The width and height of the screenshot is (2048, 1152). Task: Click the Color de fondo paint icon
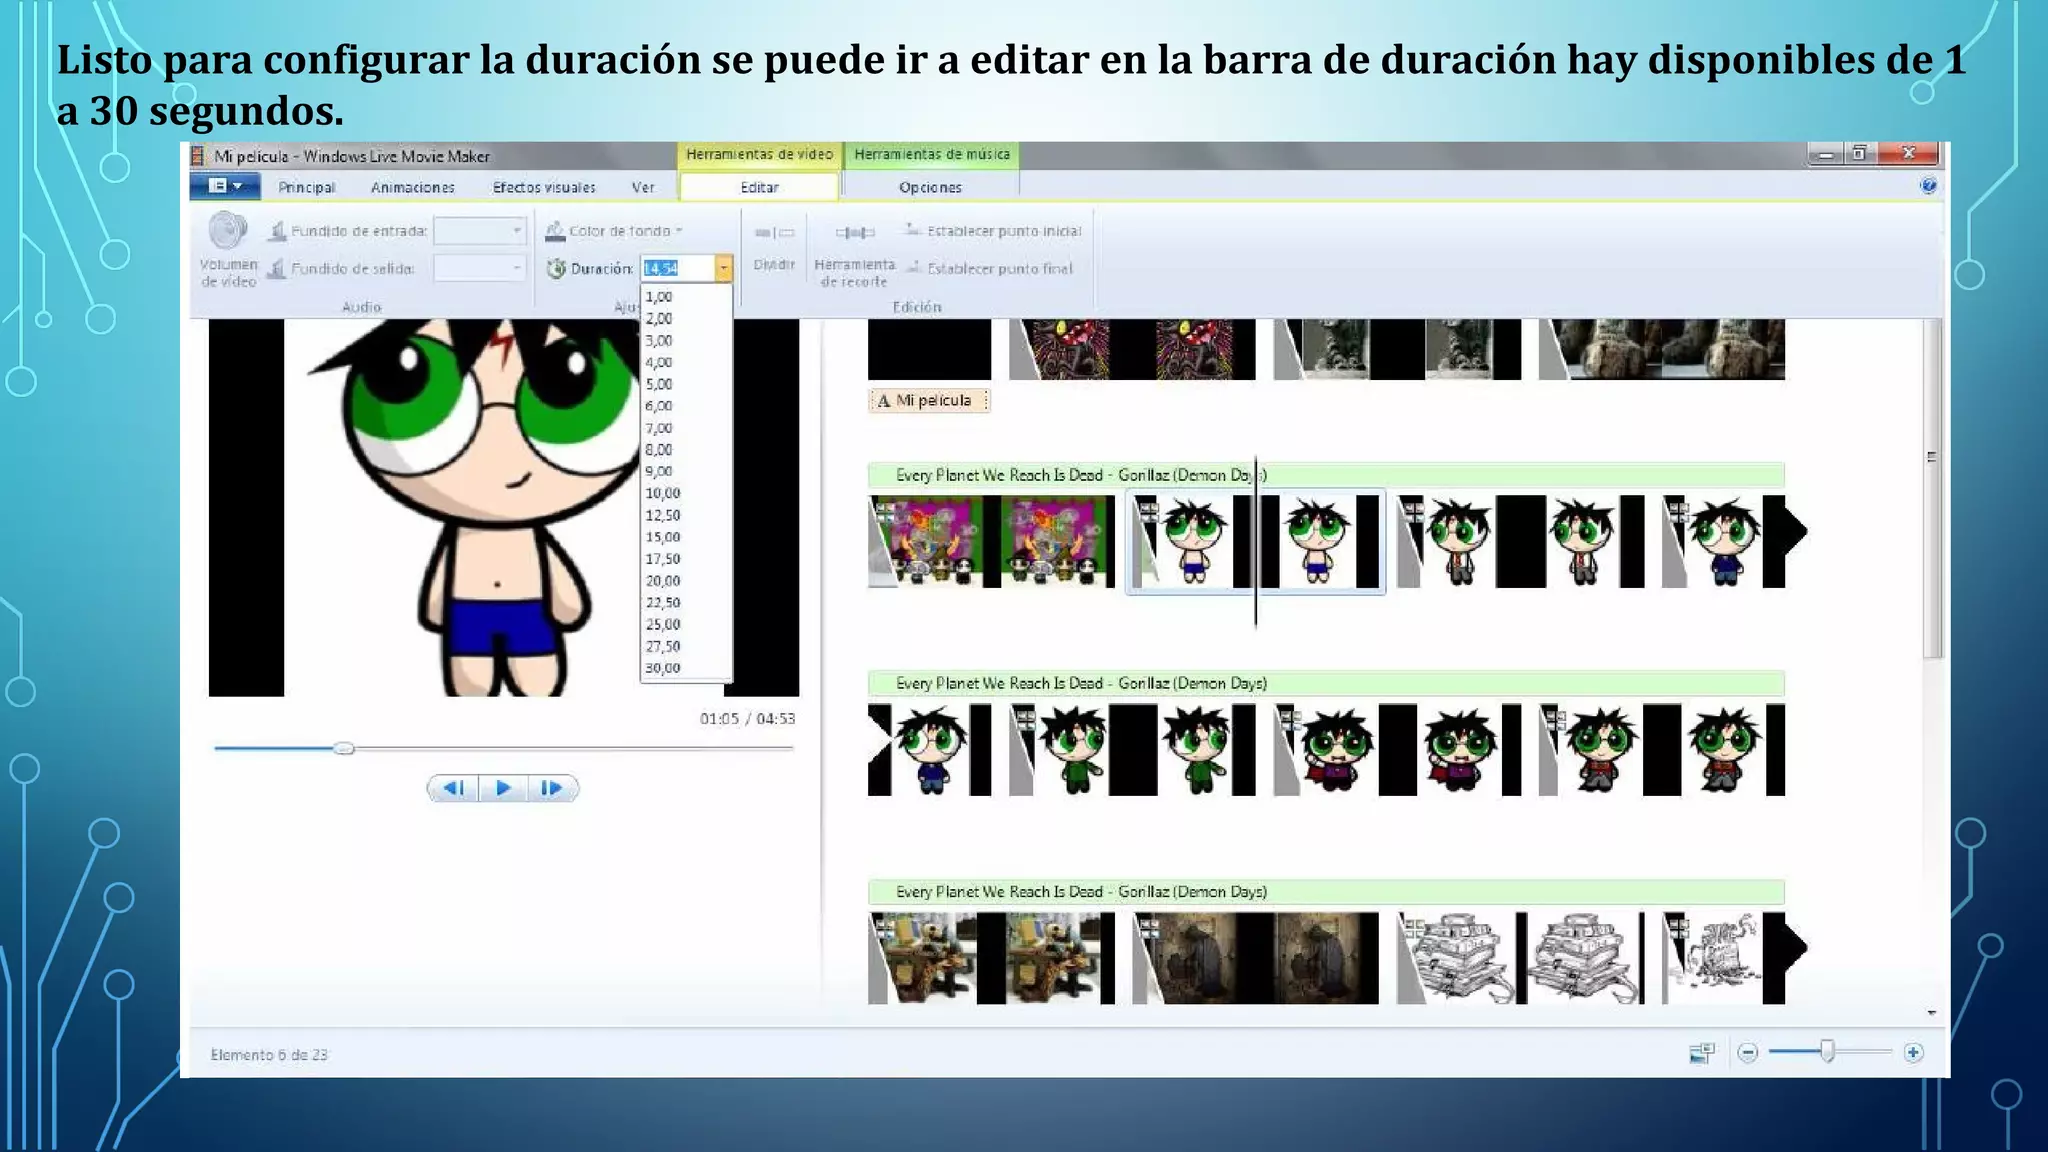555,231
